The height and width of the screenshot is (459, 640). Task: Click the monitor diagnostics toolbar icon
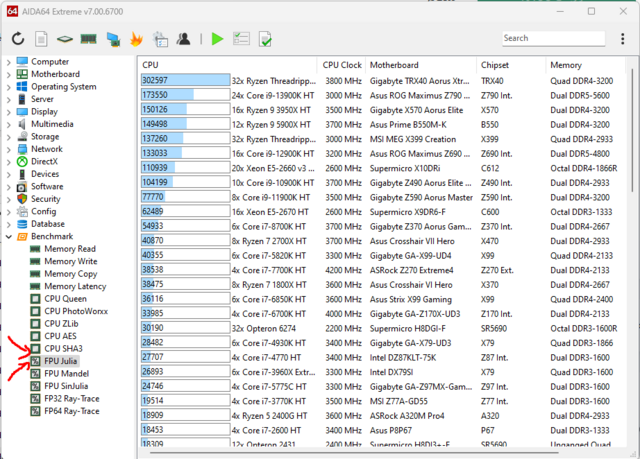[x=112, y=39]
